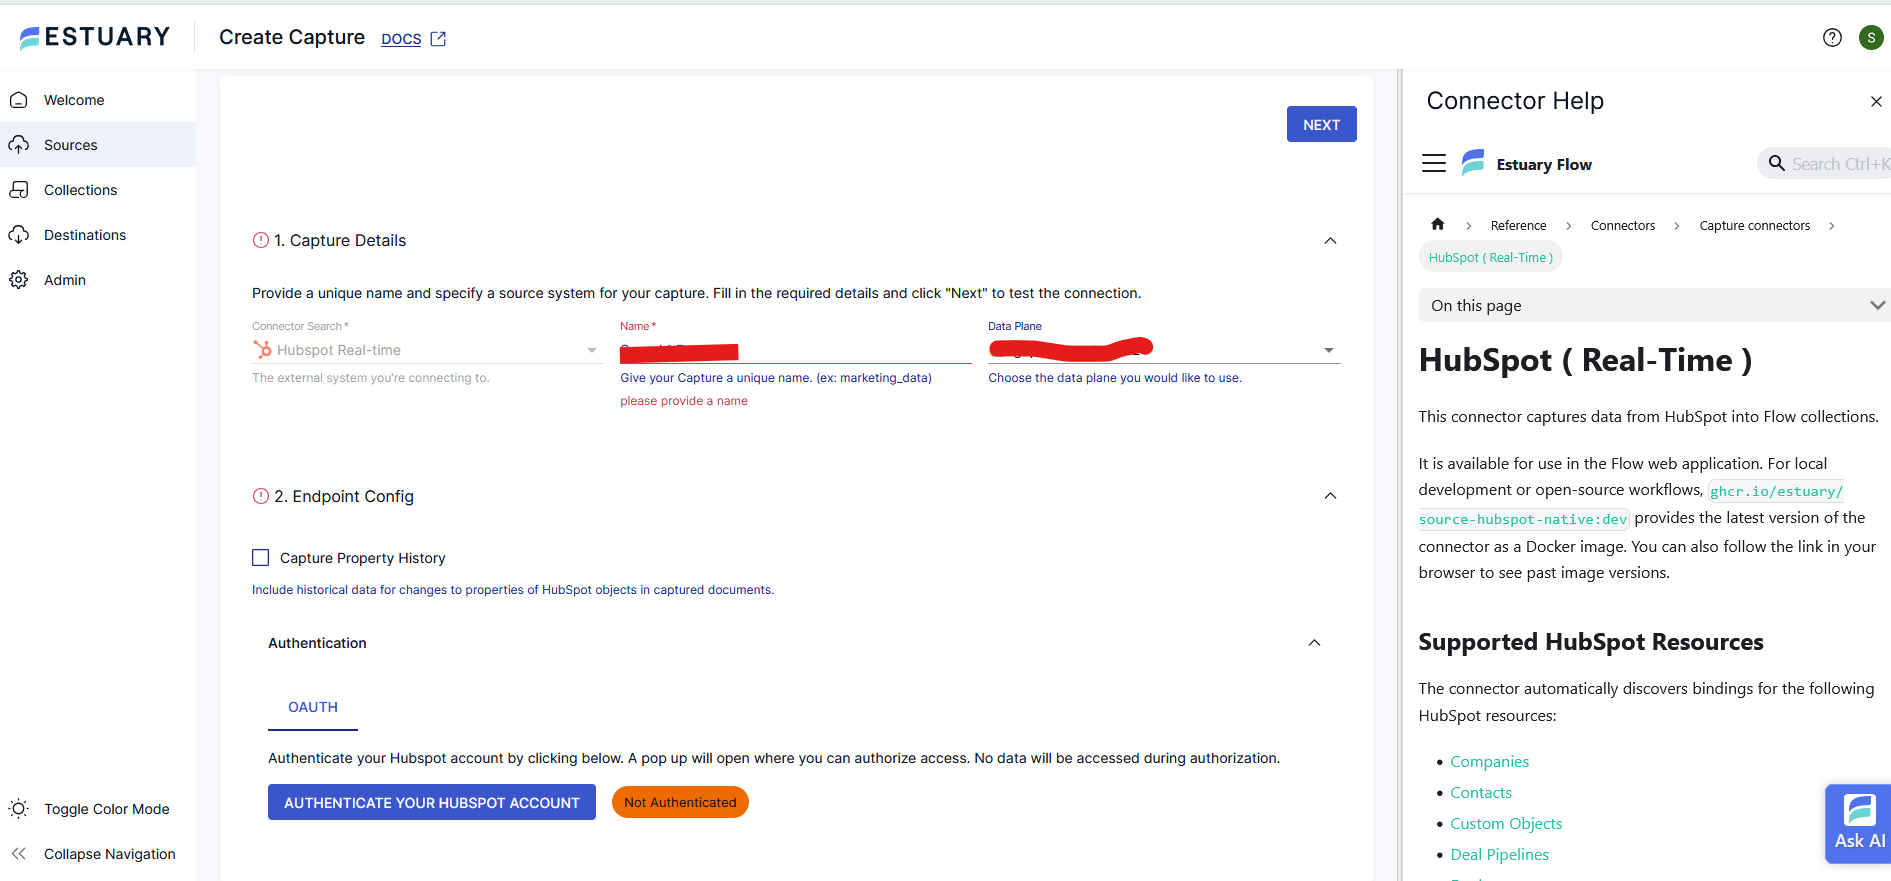
Task: Click the "Create Capture" page title
Action: [x=292, y=37]
